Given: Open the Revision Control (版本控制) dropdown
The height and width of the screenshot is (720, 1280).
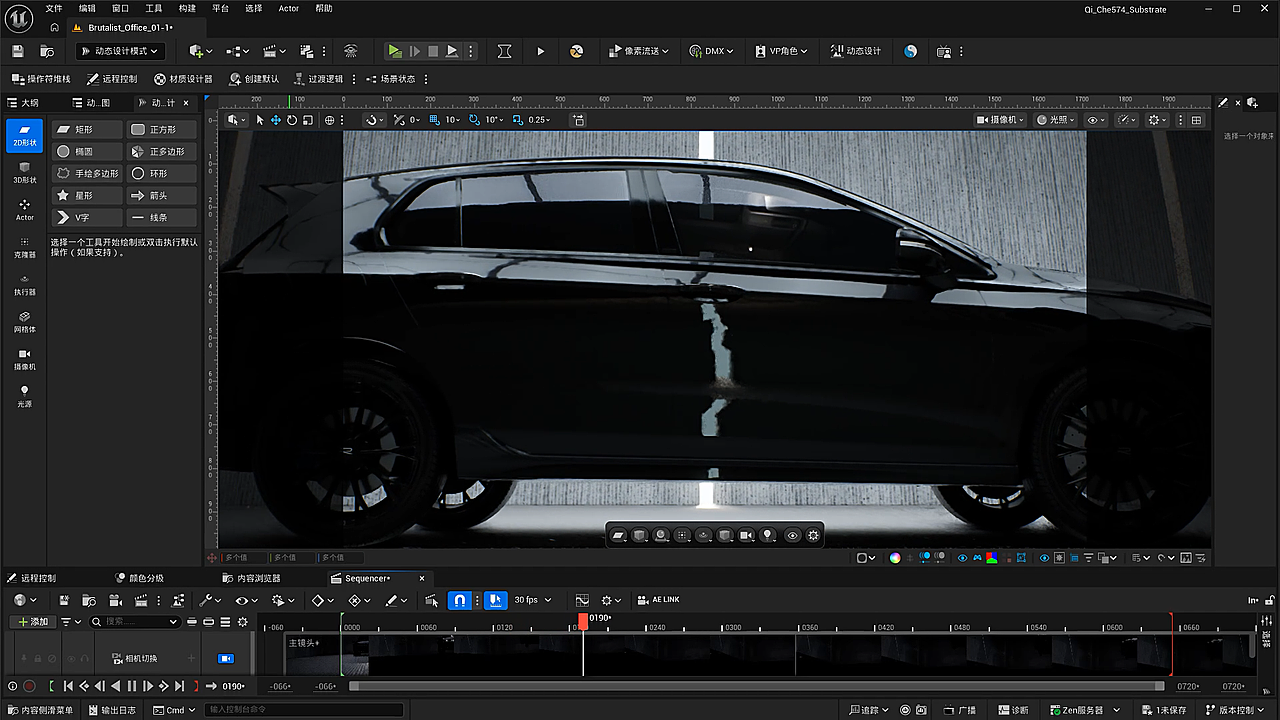Looking at the screenshot, I should (x=1237, y=711).
